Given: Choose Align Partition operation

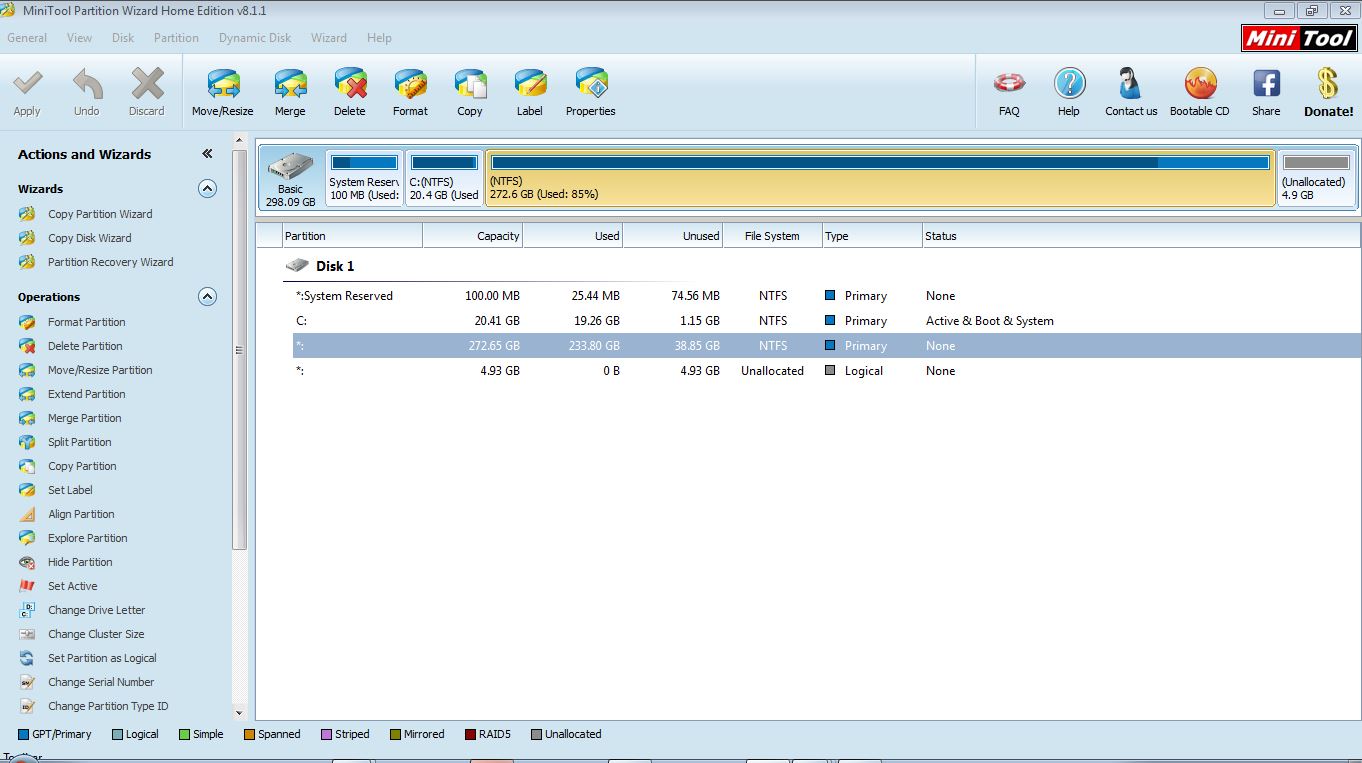Looking at the screenshot, I should [x=81, y=514].
